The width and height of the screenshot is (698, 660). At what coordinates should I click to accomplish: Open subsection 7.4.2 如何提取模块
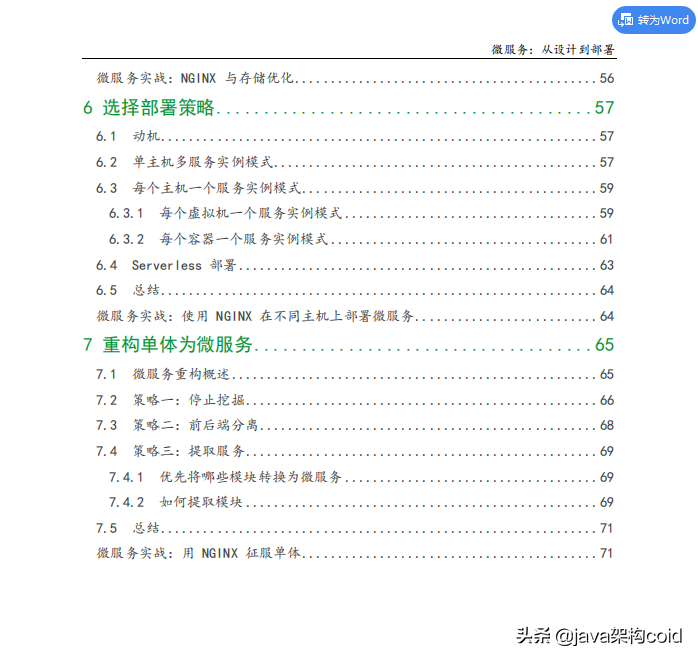(x=361, y=502)
